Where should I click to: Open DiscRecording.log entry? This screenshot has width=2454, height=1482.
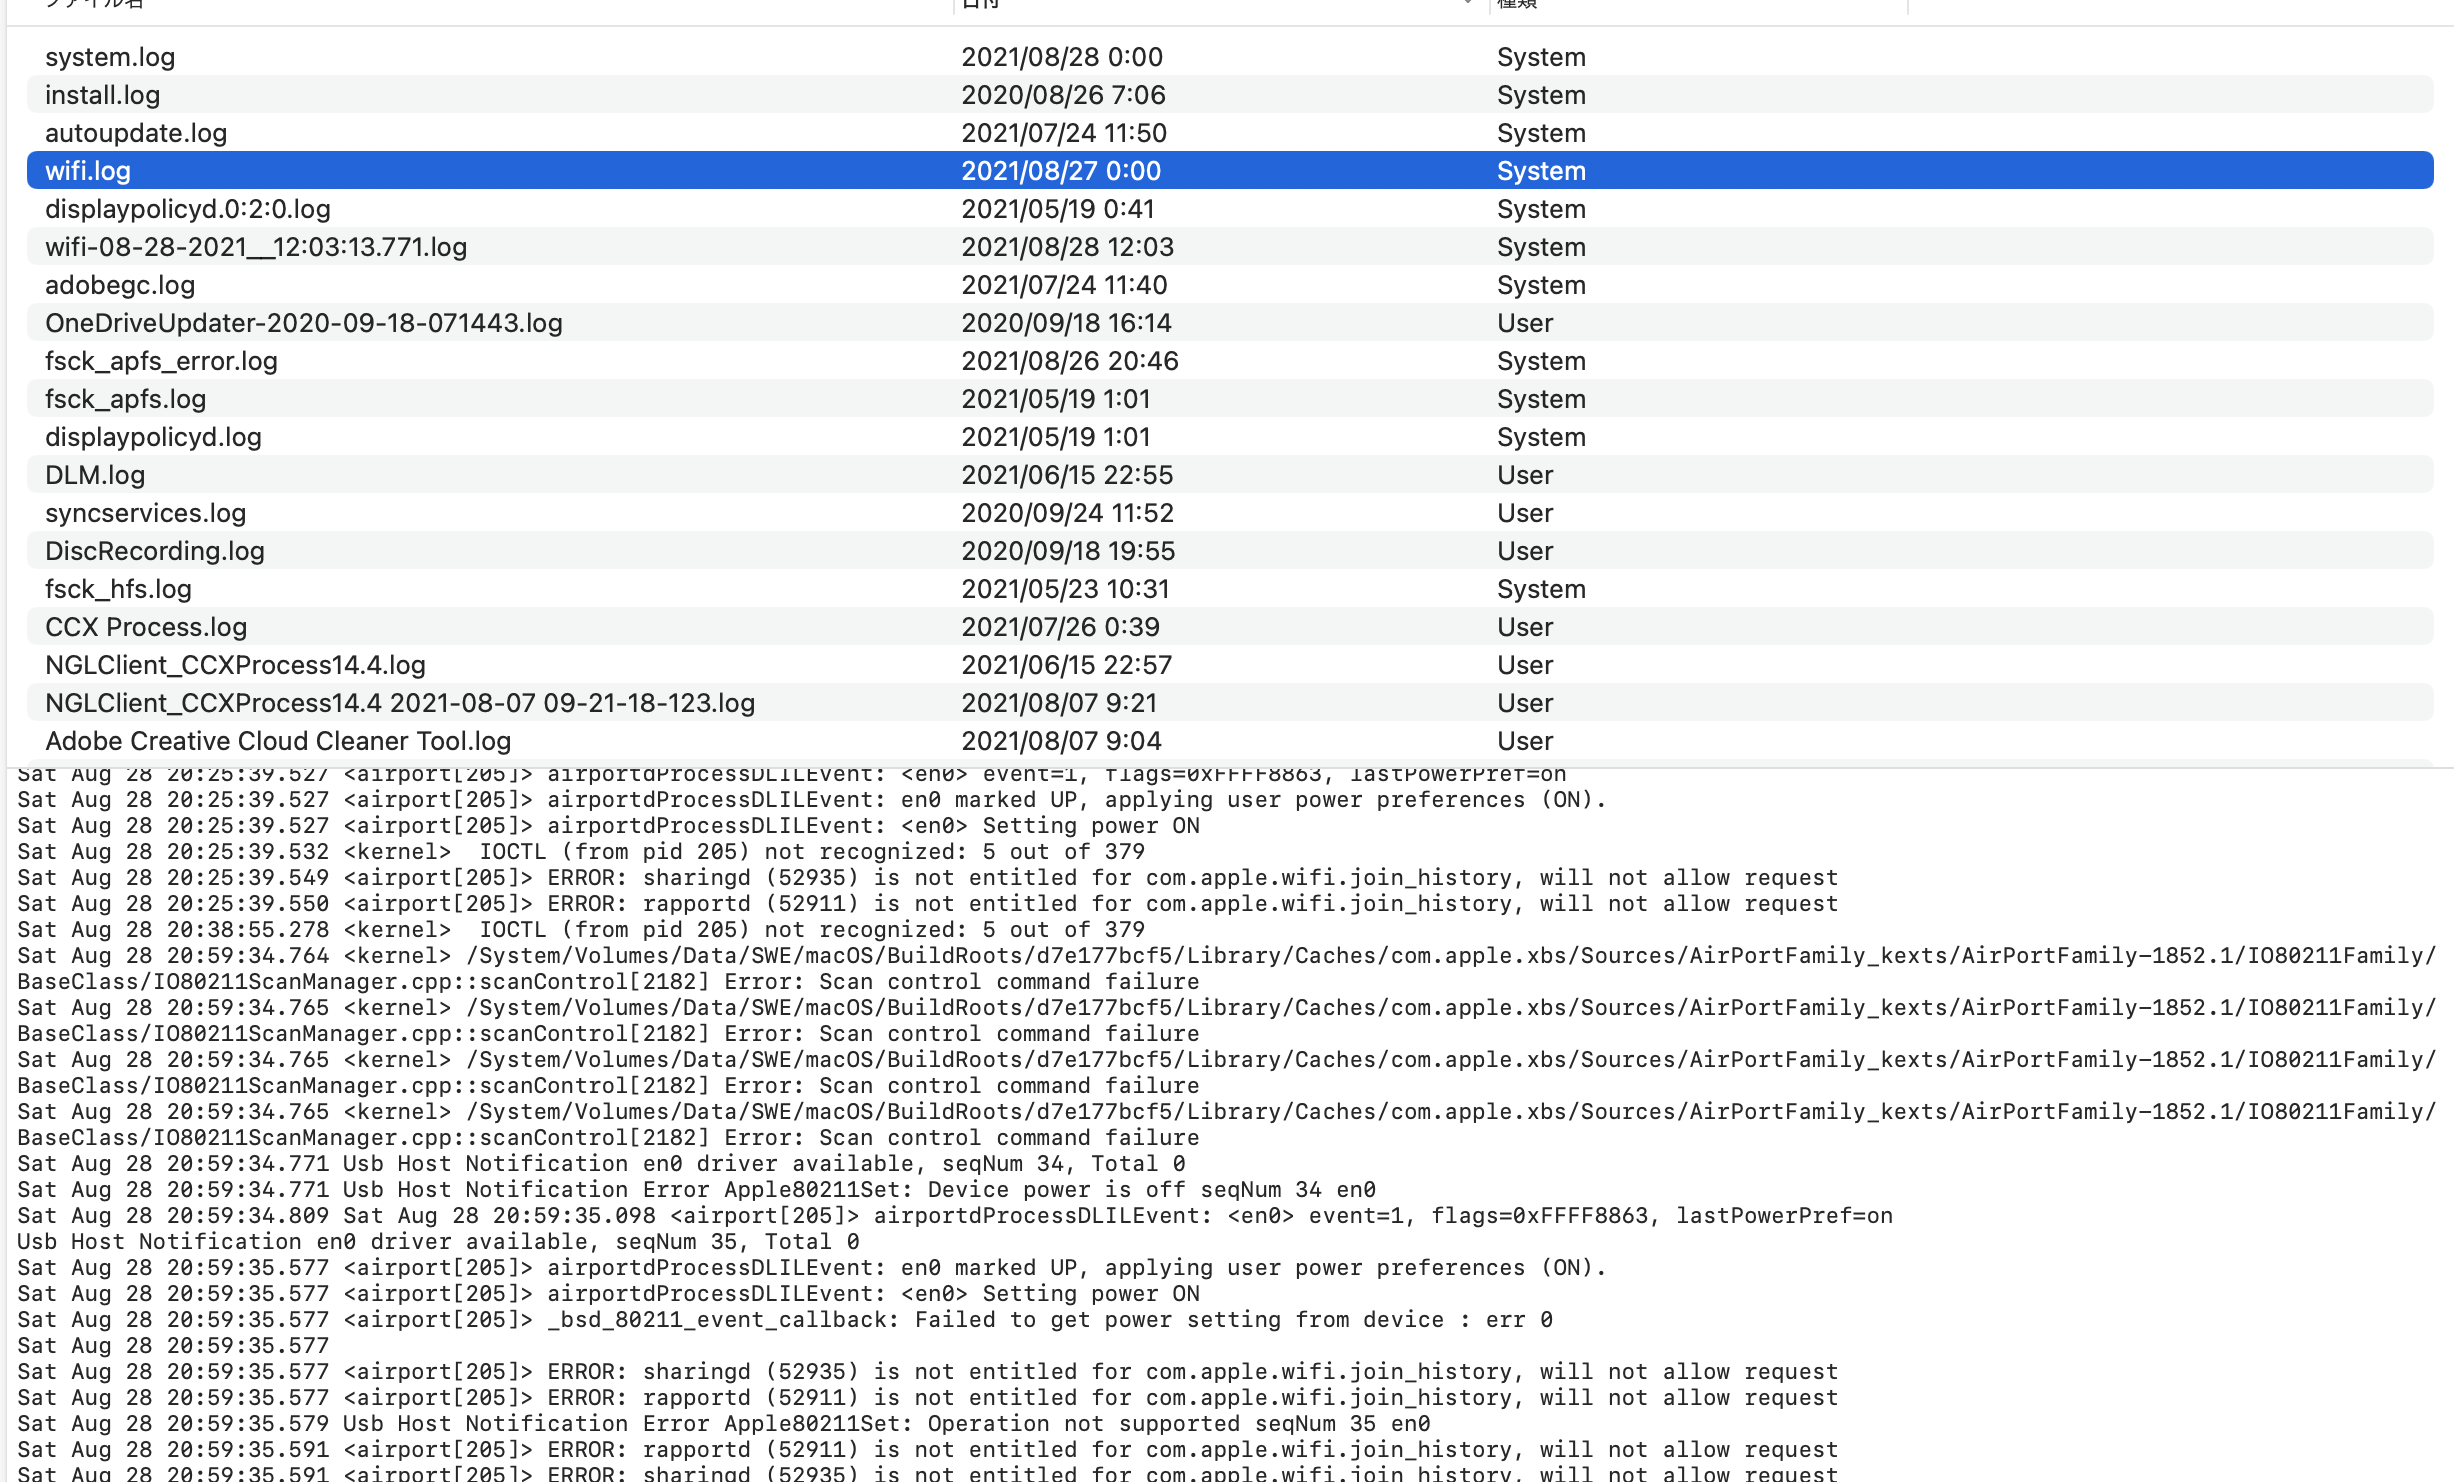click(155, 551)
